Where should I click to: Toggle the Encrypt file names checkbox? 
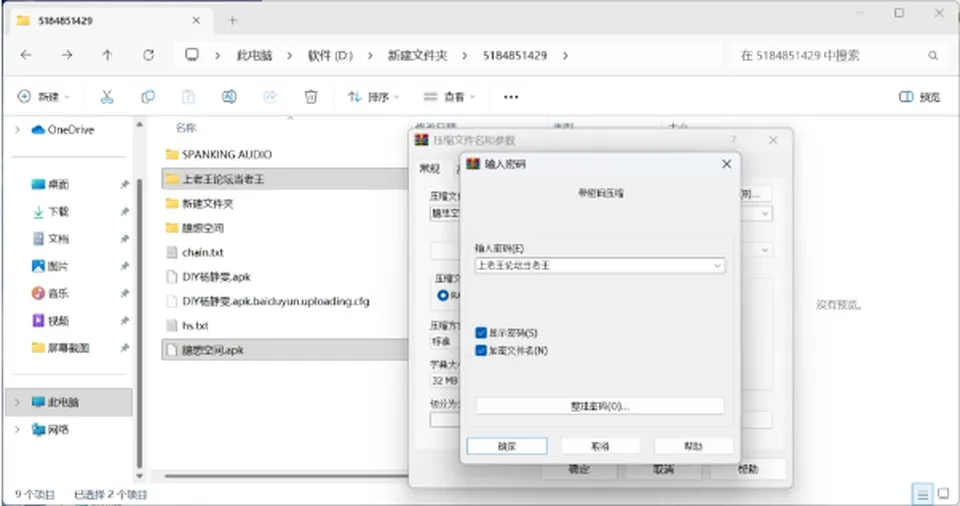(481, 350)
